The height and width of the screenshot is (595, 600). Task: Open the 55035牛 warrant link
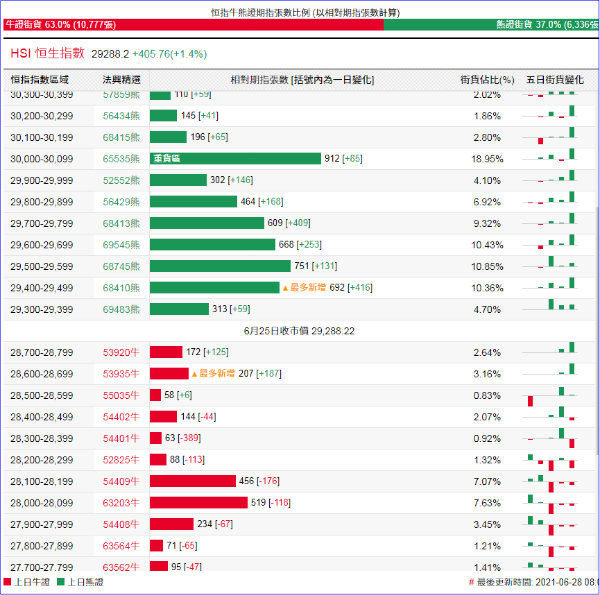coord(121,395)
